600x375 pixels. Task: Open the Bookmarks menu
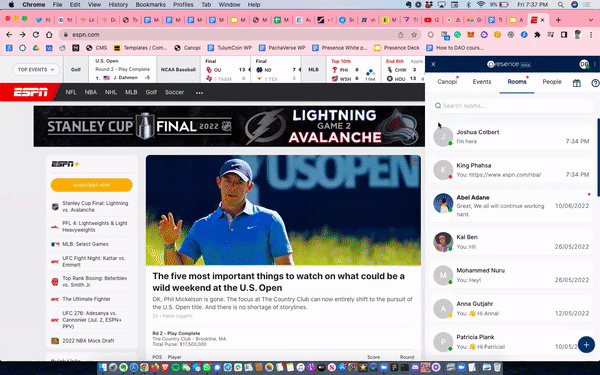[150, 5]
